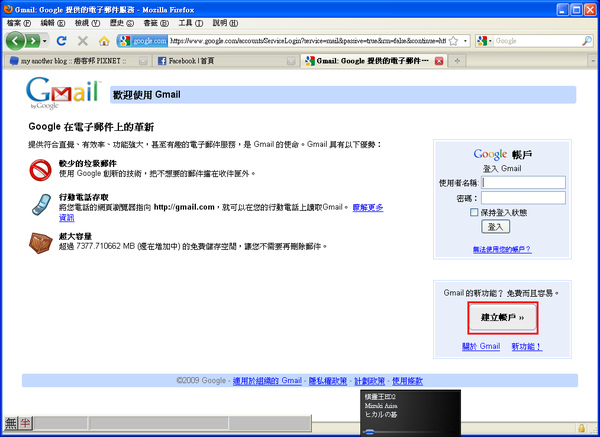Open the 瞭解更多資訊 learn more link
The width and height of the screenshot is (600, 437).
pyautogui.click(x=368, y=207)
